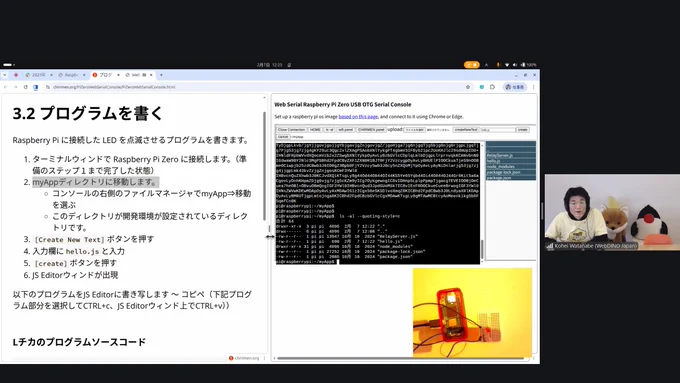Open the network icon in system tray
The height and width of the screenshot is (383, 680).
[x=507, y=65]
